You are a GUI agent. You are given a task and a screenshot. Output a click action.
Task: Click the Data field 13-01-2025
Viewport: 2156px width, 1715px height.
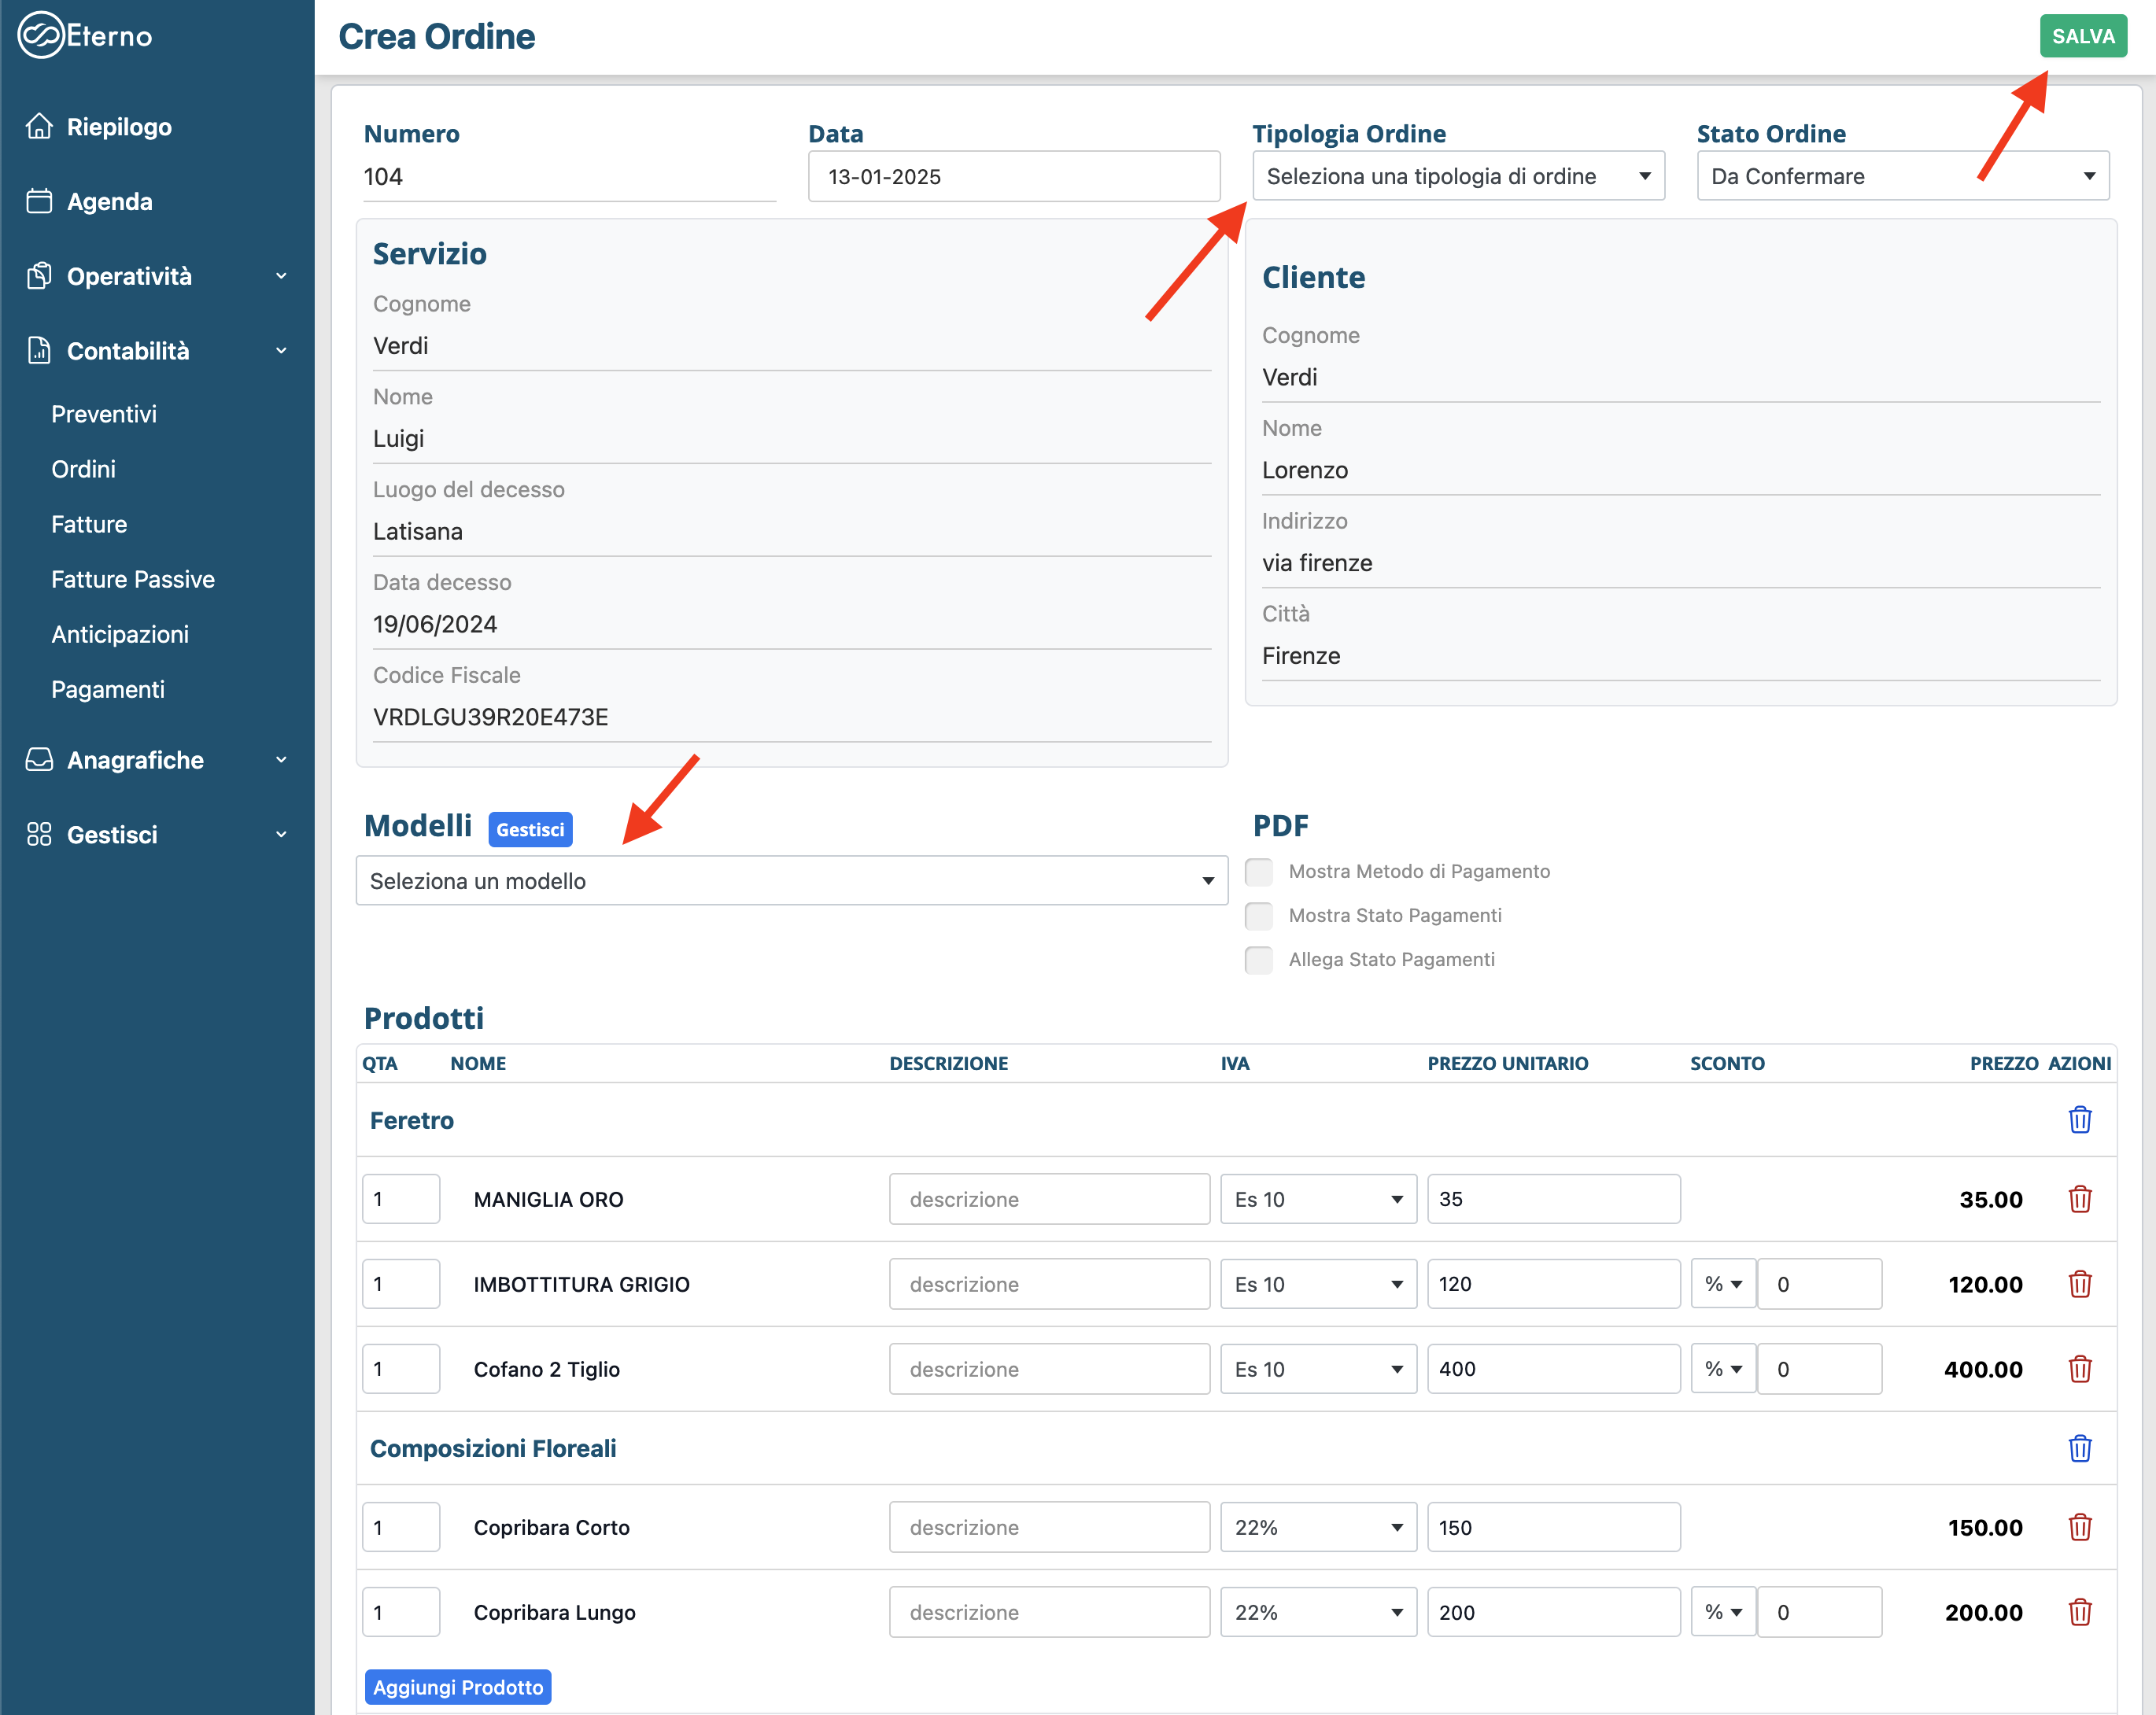[x=1013, y=177]
